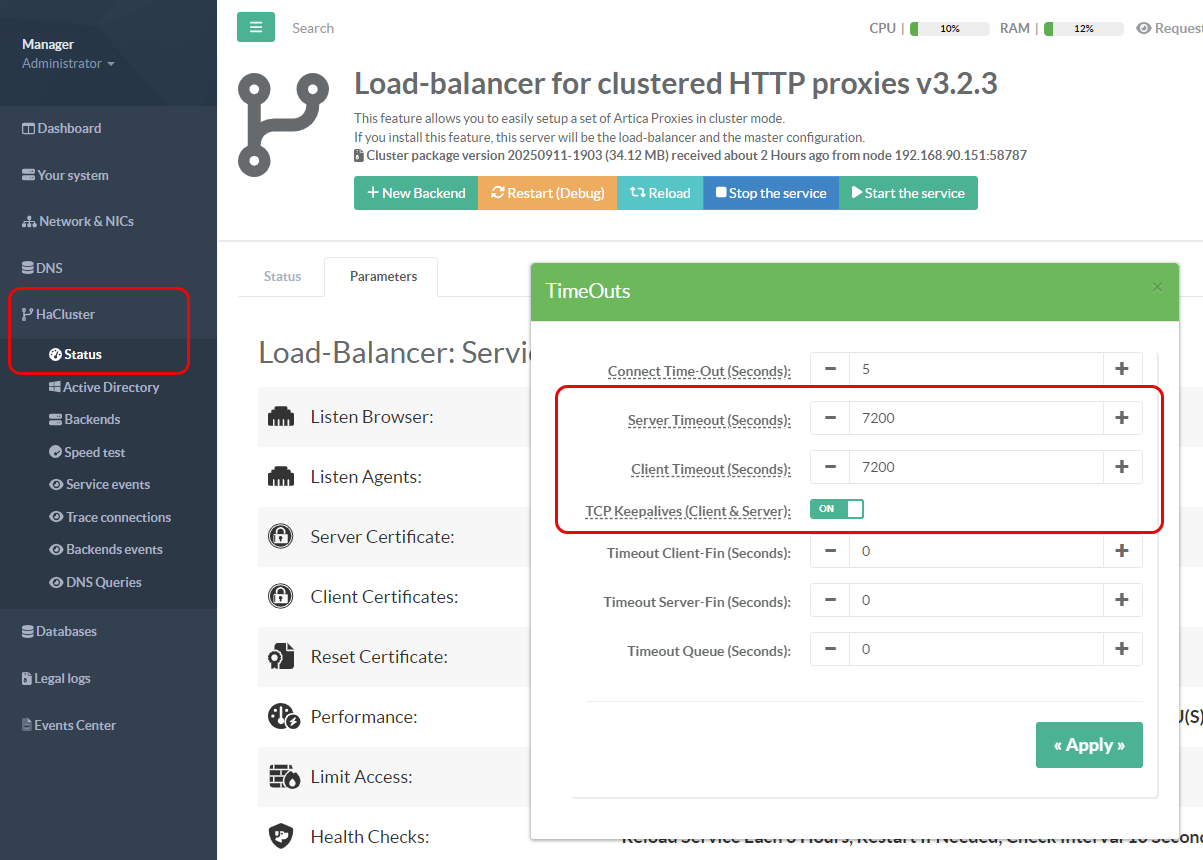Expand the Administrator account dropdown
Screen dimensions: 1203x860
tap(68, 64)
